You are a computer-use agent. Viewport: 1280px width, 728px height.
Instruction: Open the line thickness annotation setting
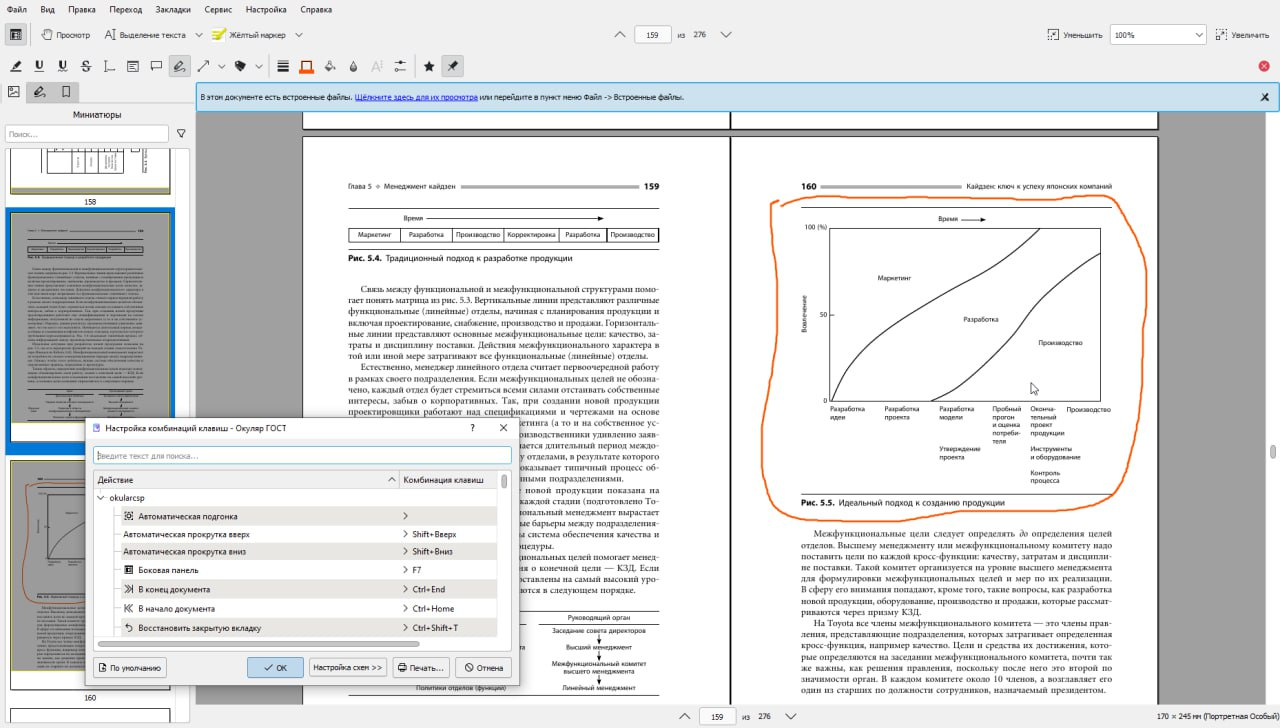281,66
